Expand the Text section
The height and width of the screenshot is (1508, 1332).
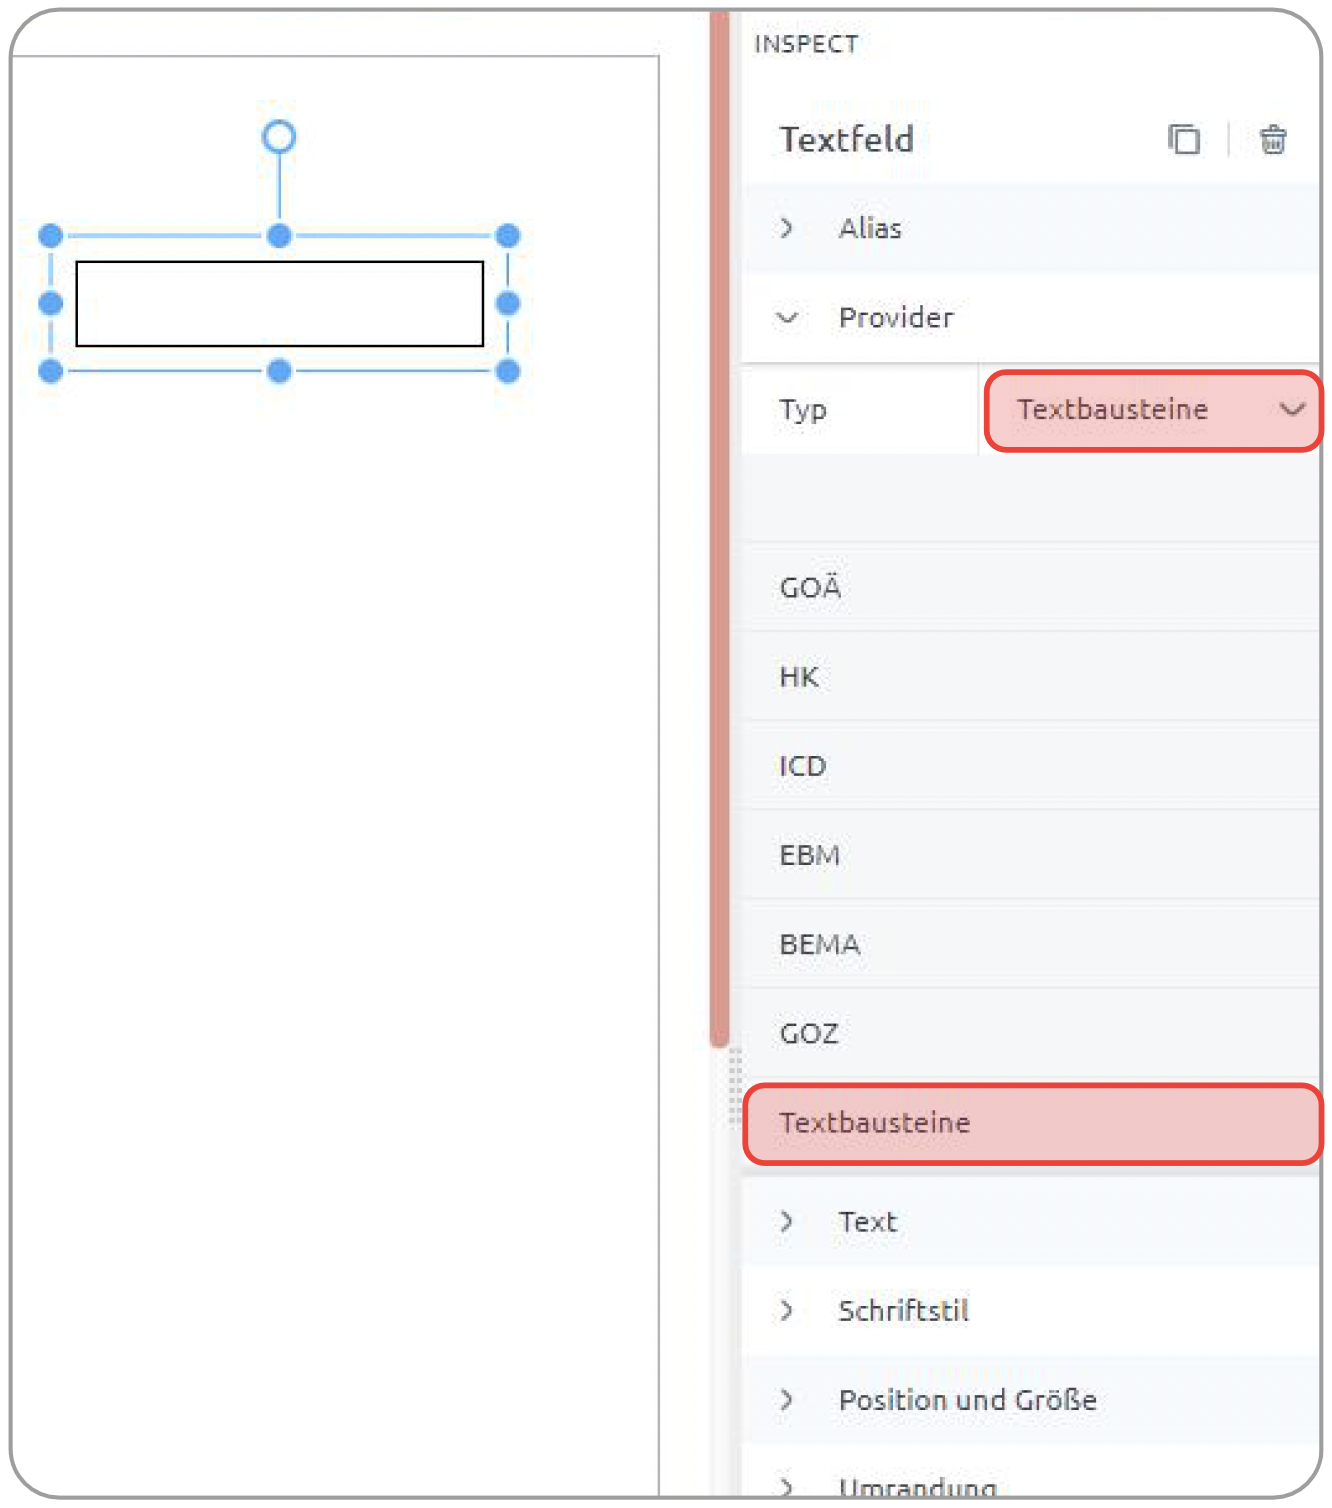coord(1031,1221)
